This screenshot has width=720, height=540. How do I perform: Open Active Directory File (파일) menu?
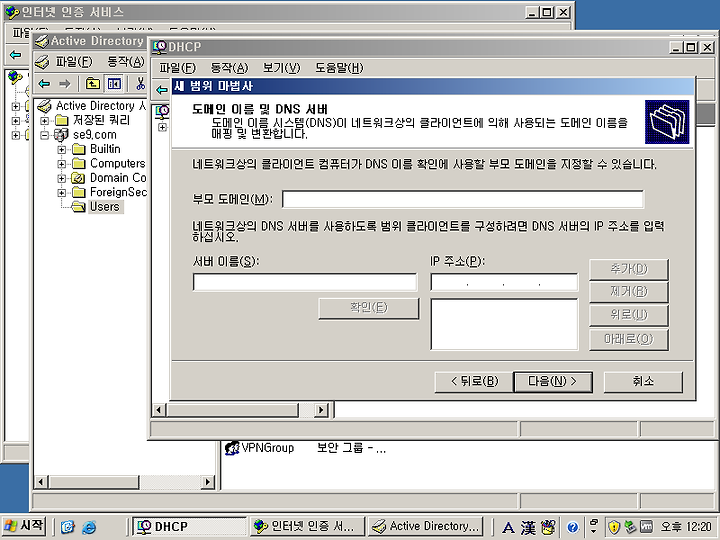click(74, 62)
